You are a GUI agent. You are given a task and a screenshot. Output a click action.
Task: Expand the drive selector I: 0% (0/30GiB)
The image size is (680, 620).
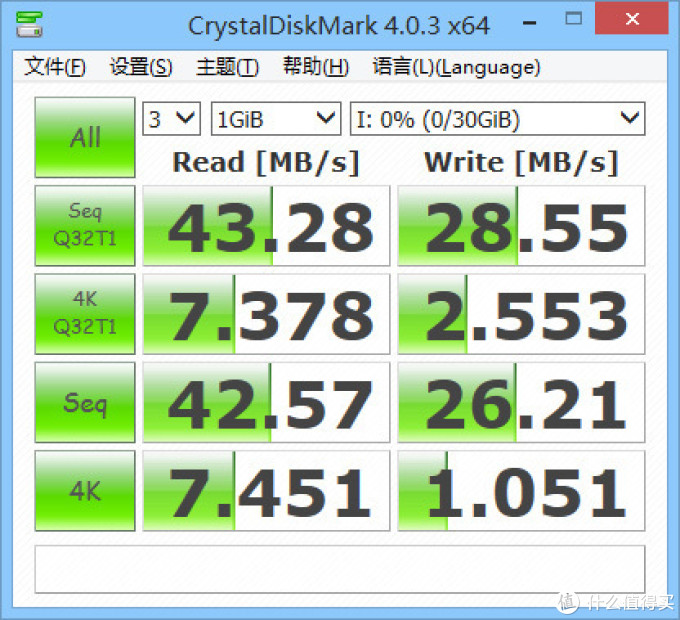(497, 119)
